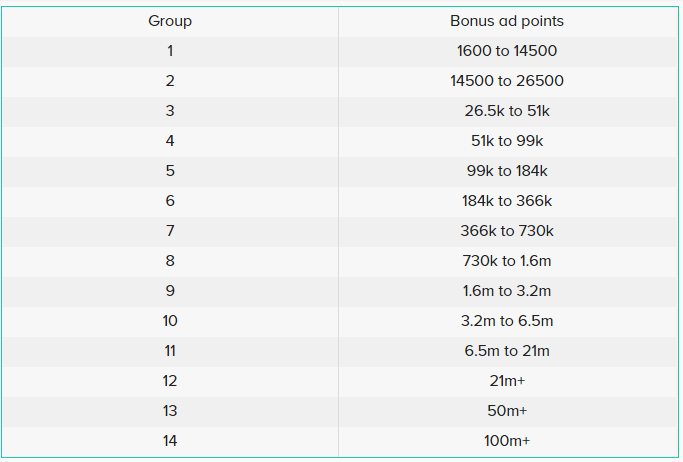Click the '51k to 99k' range cell
This screenshot has width=683, height=462.
click(x=507, y=141)
